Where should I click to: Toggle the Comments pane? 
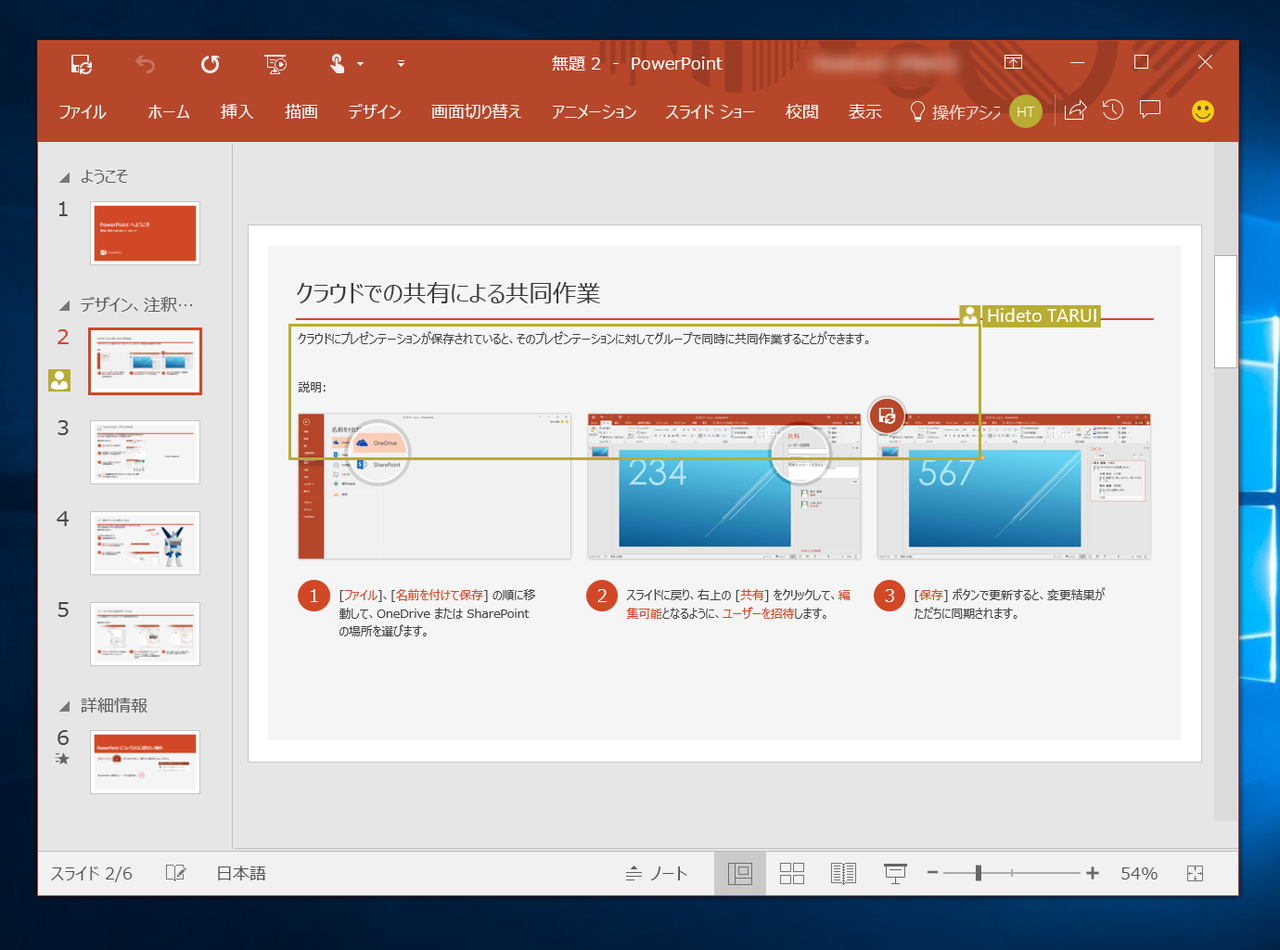pyautogui.click(x=1150, y=111)
